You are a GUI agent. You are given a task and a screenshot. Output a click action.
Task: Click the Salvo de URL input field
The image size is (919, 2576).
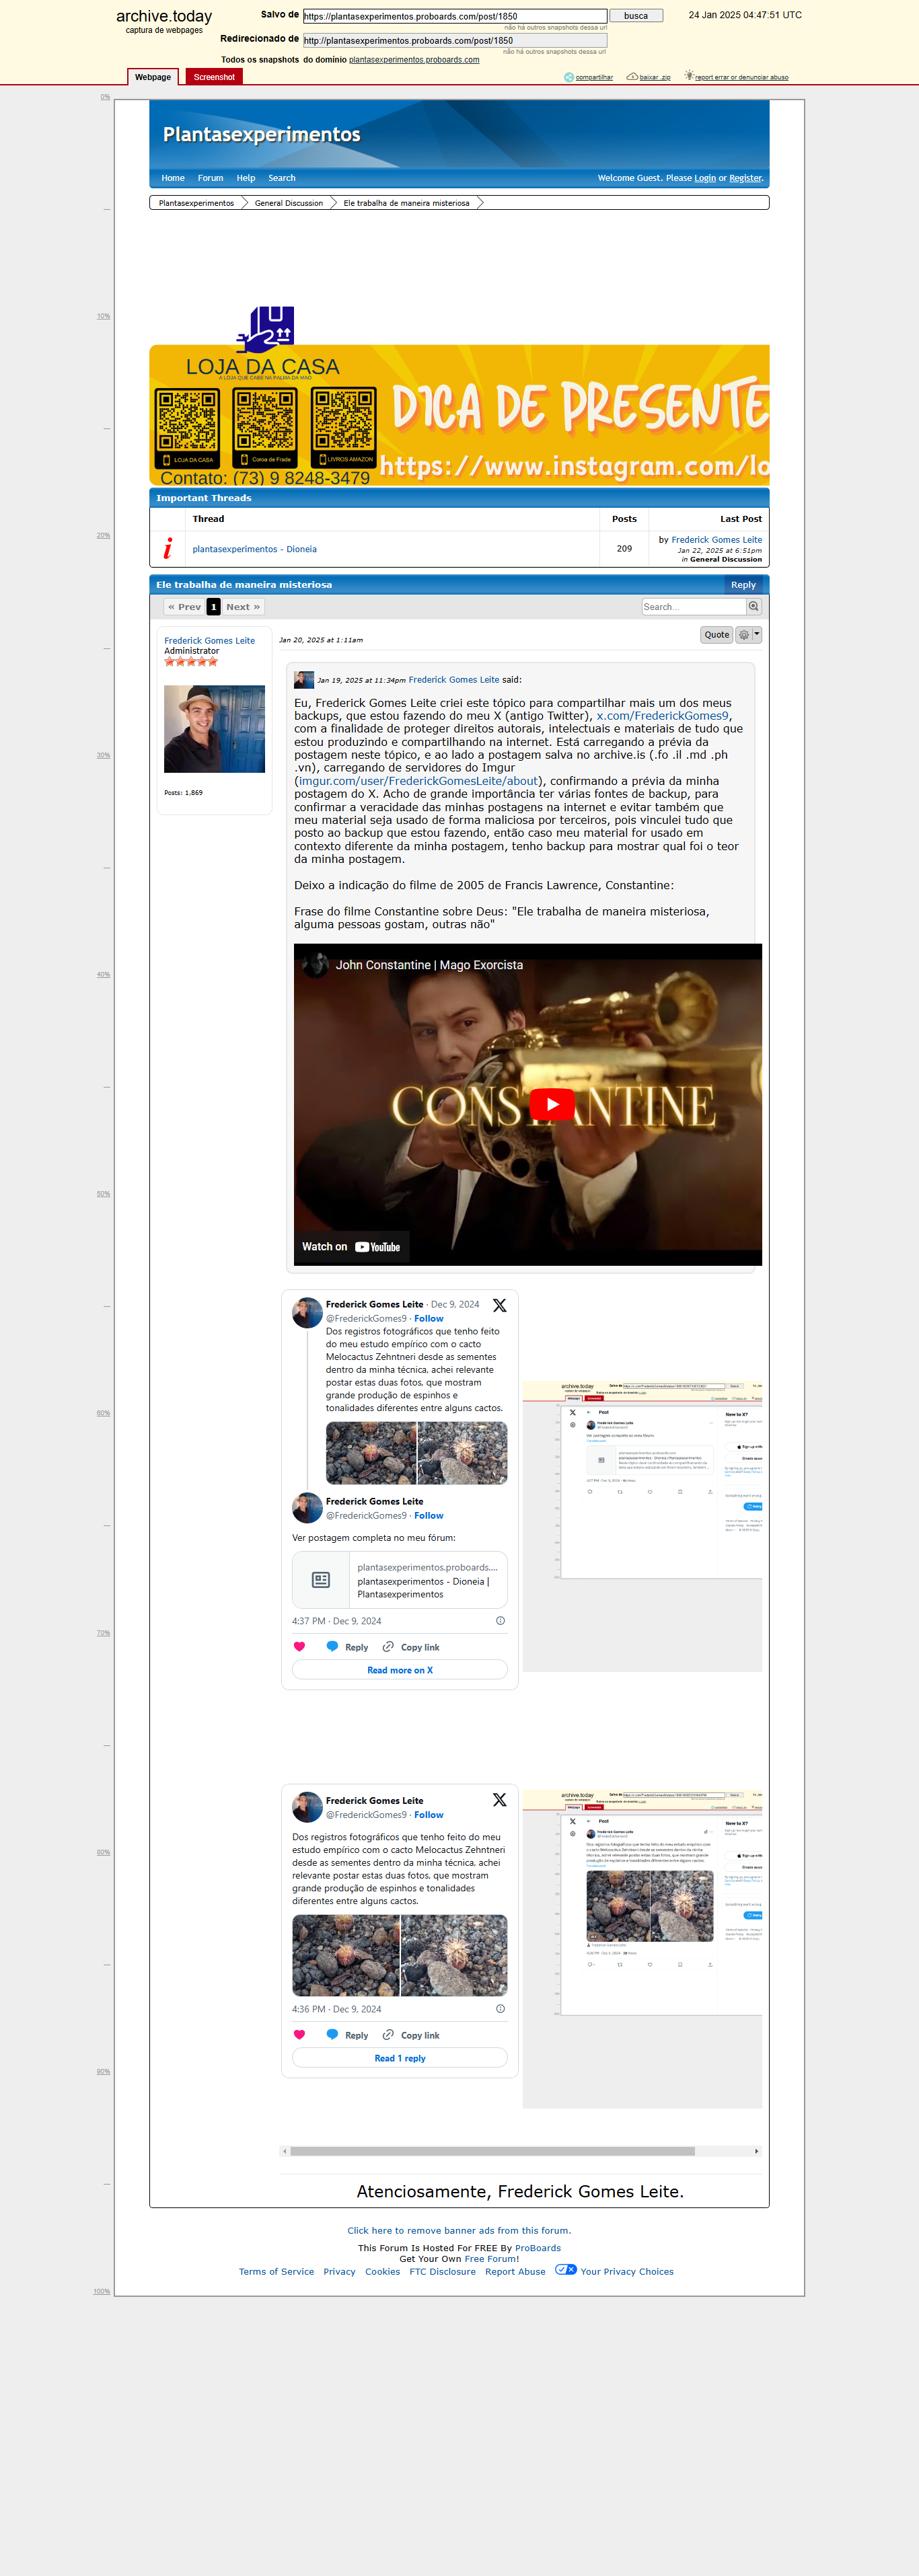455,16
